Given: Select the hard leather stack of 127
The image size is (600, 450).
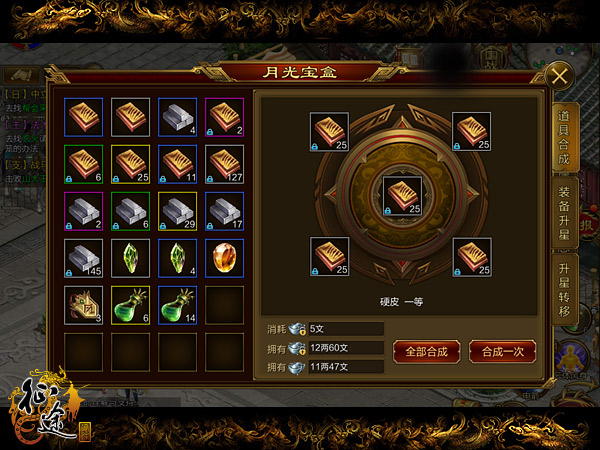Looking at the screenshot, I should tap(225, 164).
